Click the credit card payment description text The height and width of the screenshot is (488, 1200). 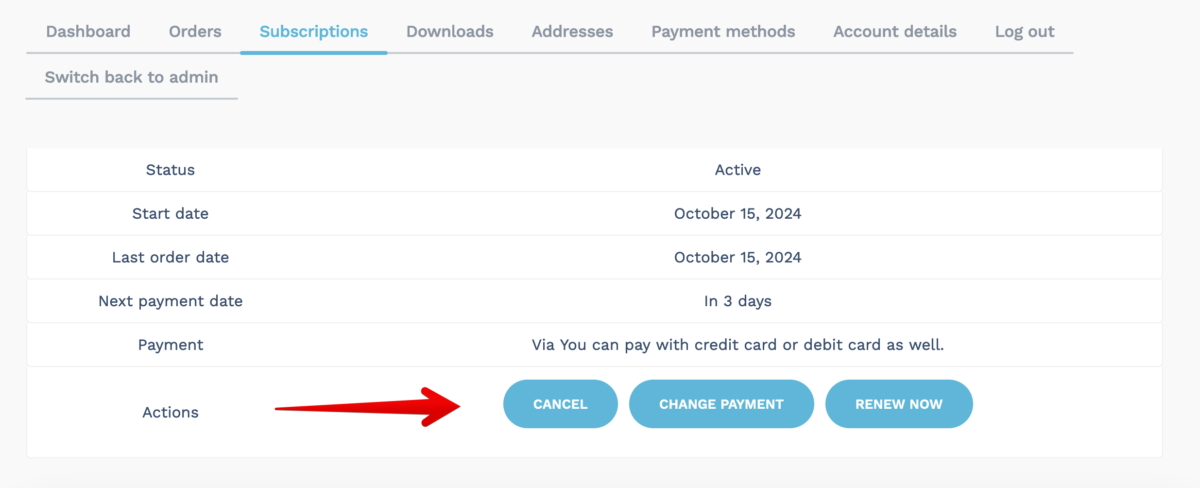tap(737, 345)
